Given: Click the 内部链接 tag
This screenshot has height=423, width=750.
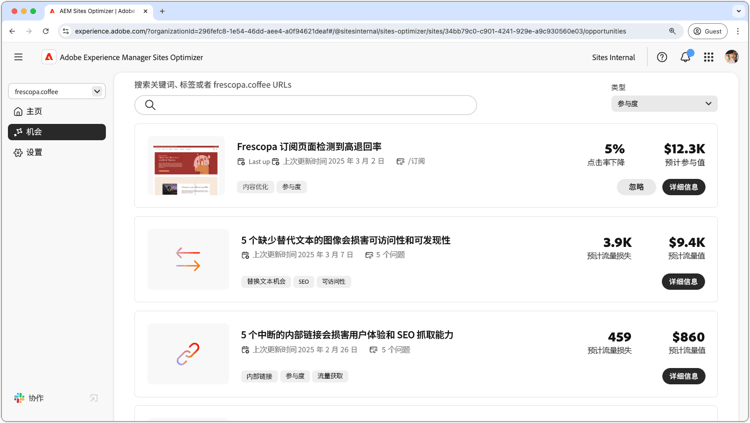Looking at the screenshot, I should [259, 376].
